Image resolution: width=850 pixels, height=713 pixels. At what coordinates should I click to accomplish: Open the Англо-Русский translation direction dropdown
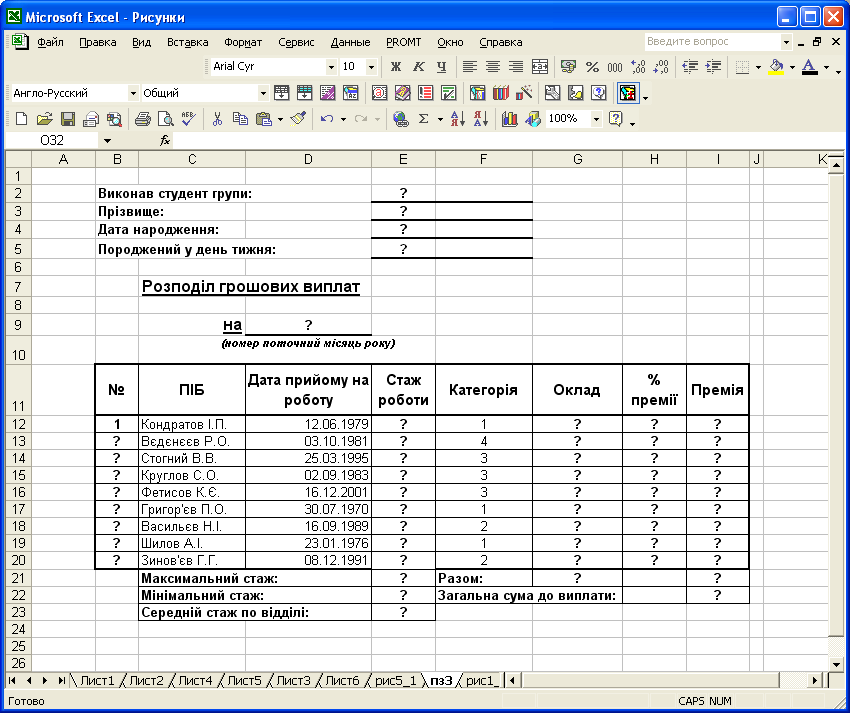click(133, 93)
